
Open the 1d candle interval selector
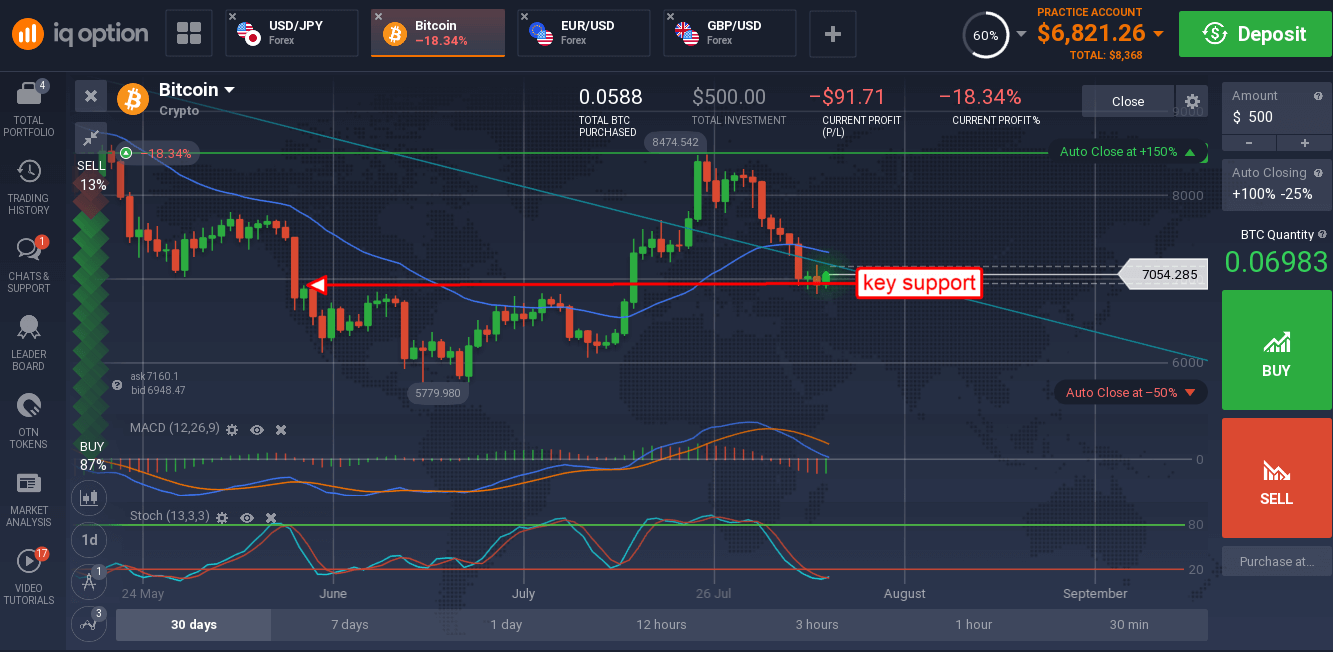click(90, 539)
